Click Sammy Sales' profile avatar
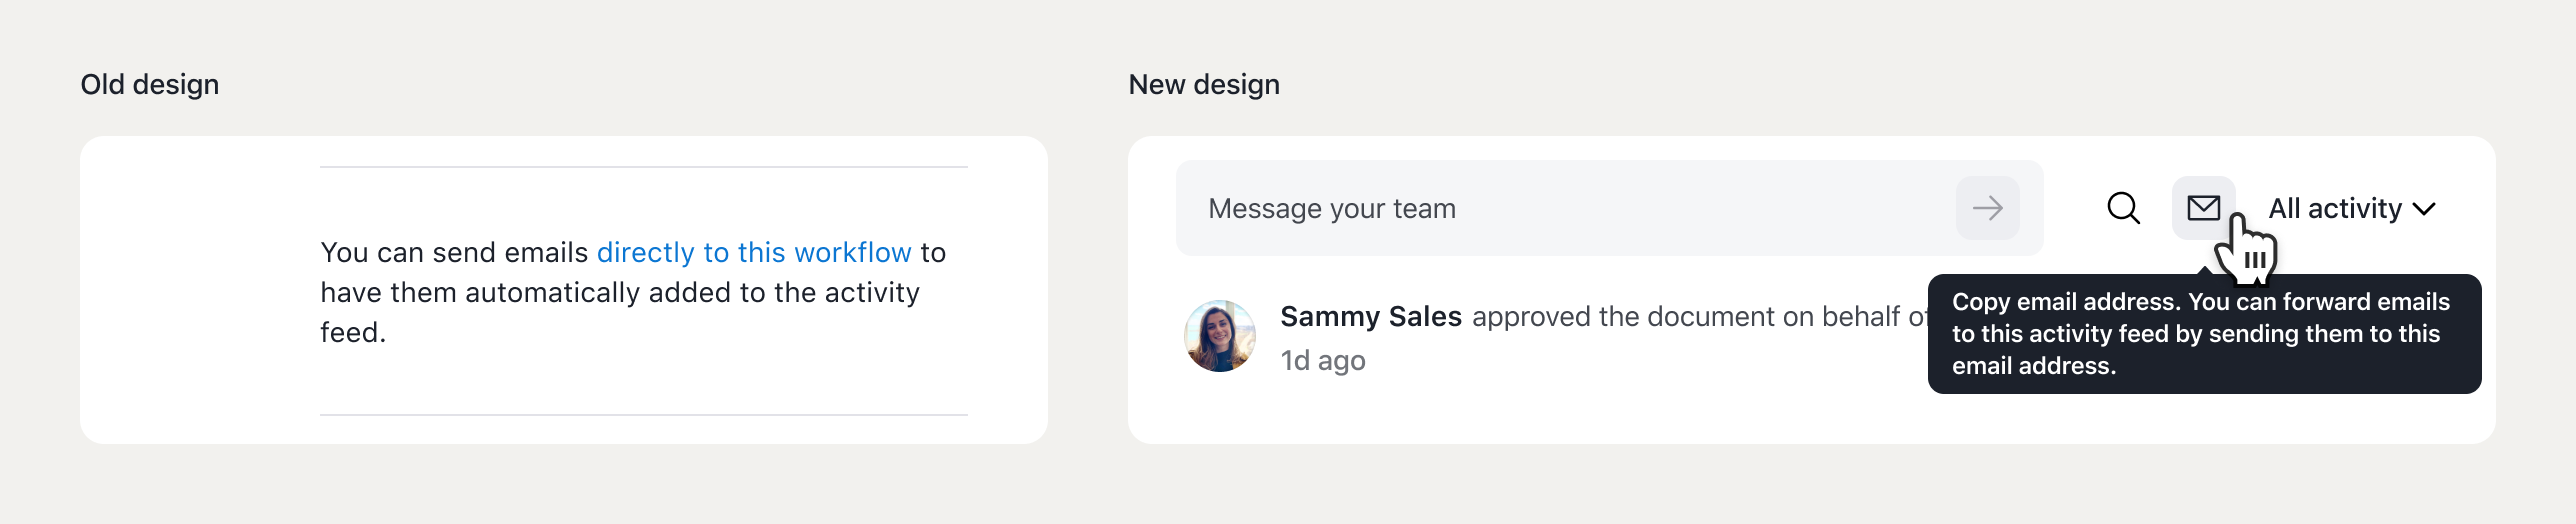2576x524 pixels. 1220,336
